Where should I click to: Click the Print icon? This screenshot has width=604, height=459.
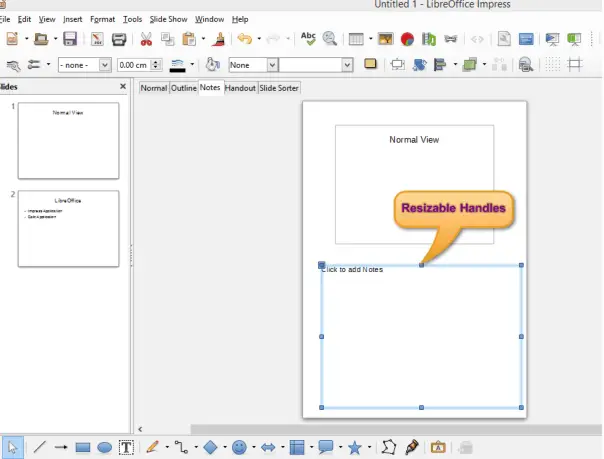coord(119,39)
